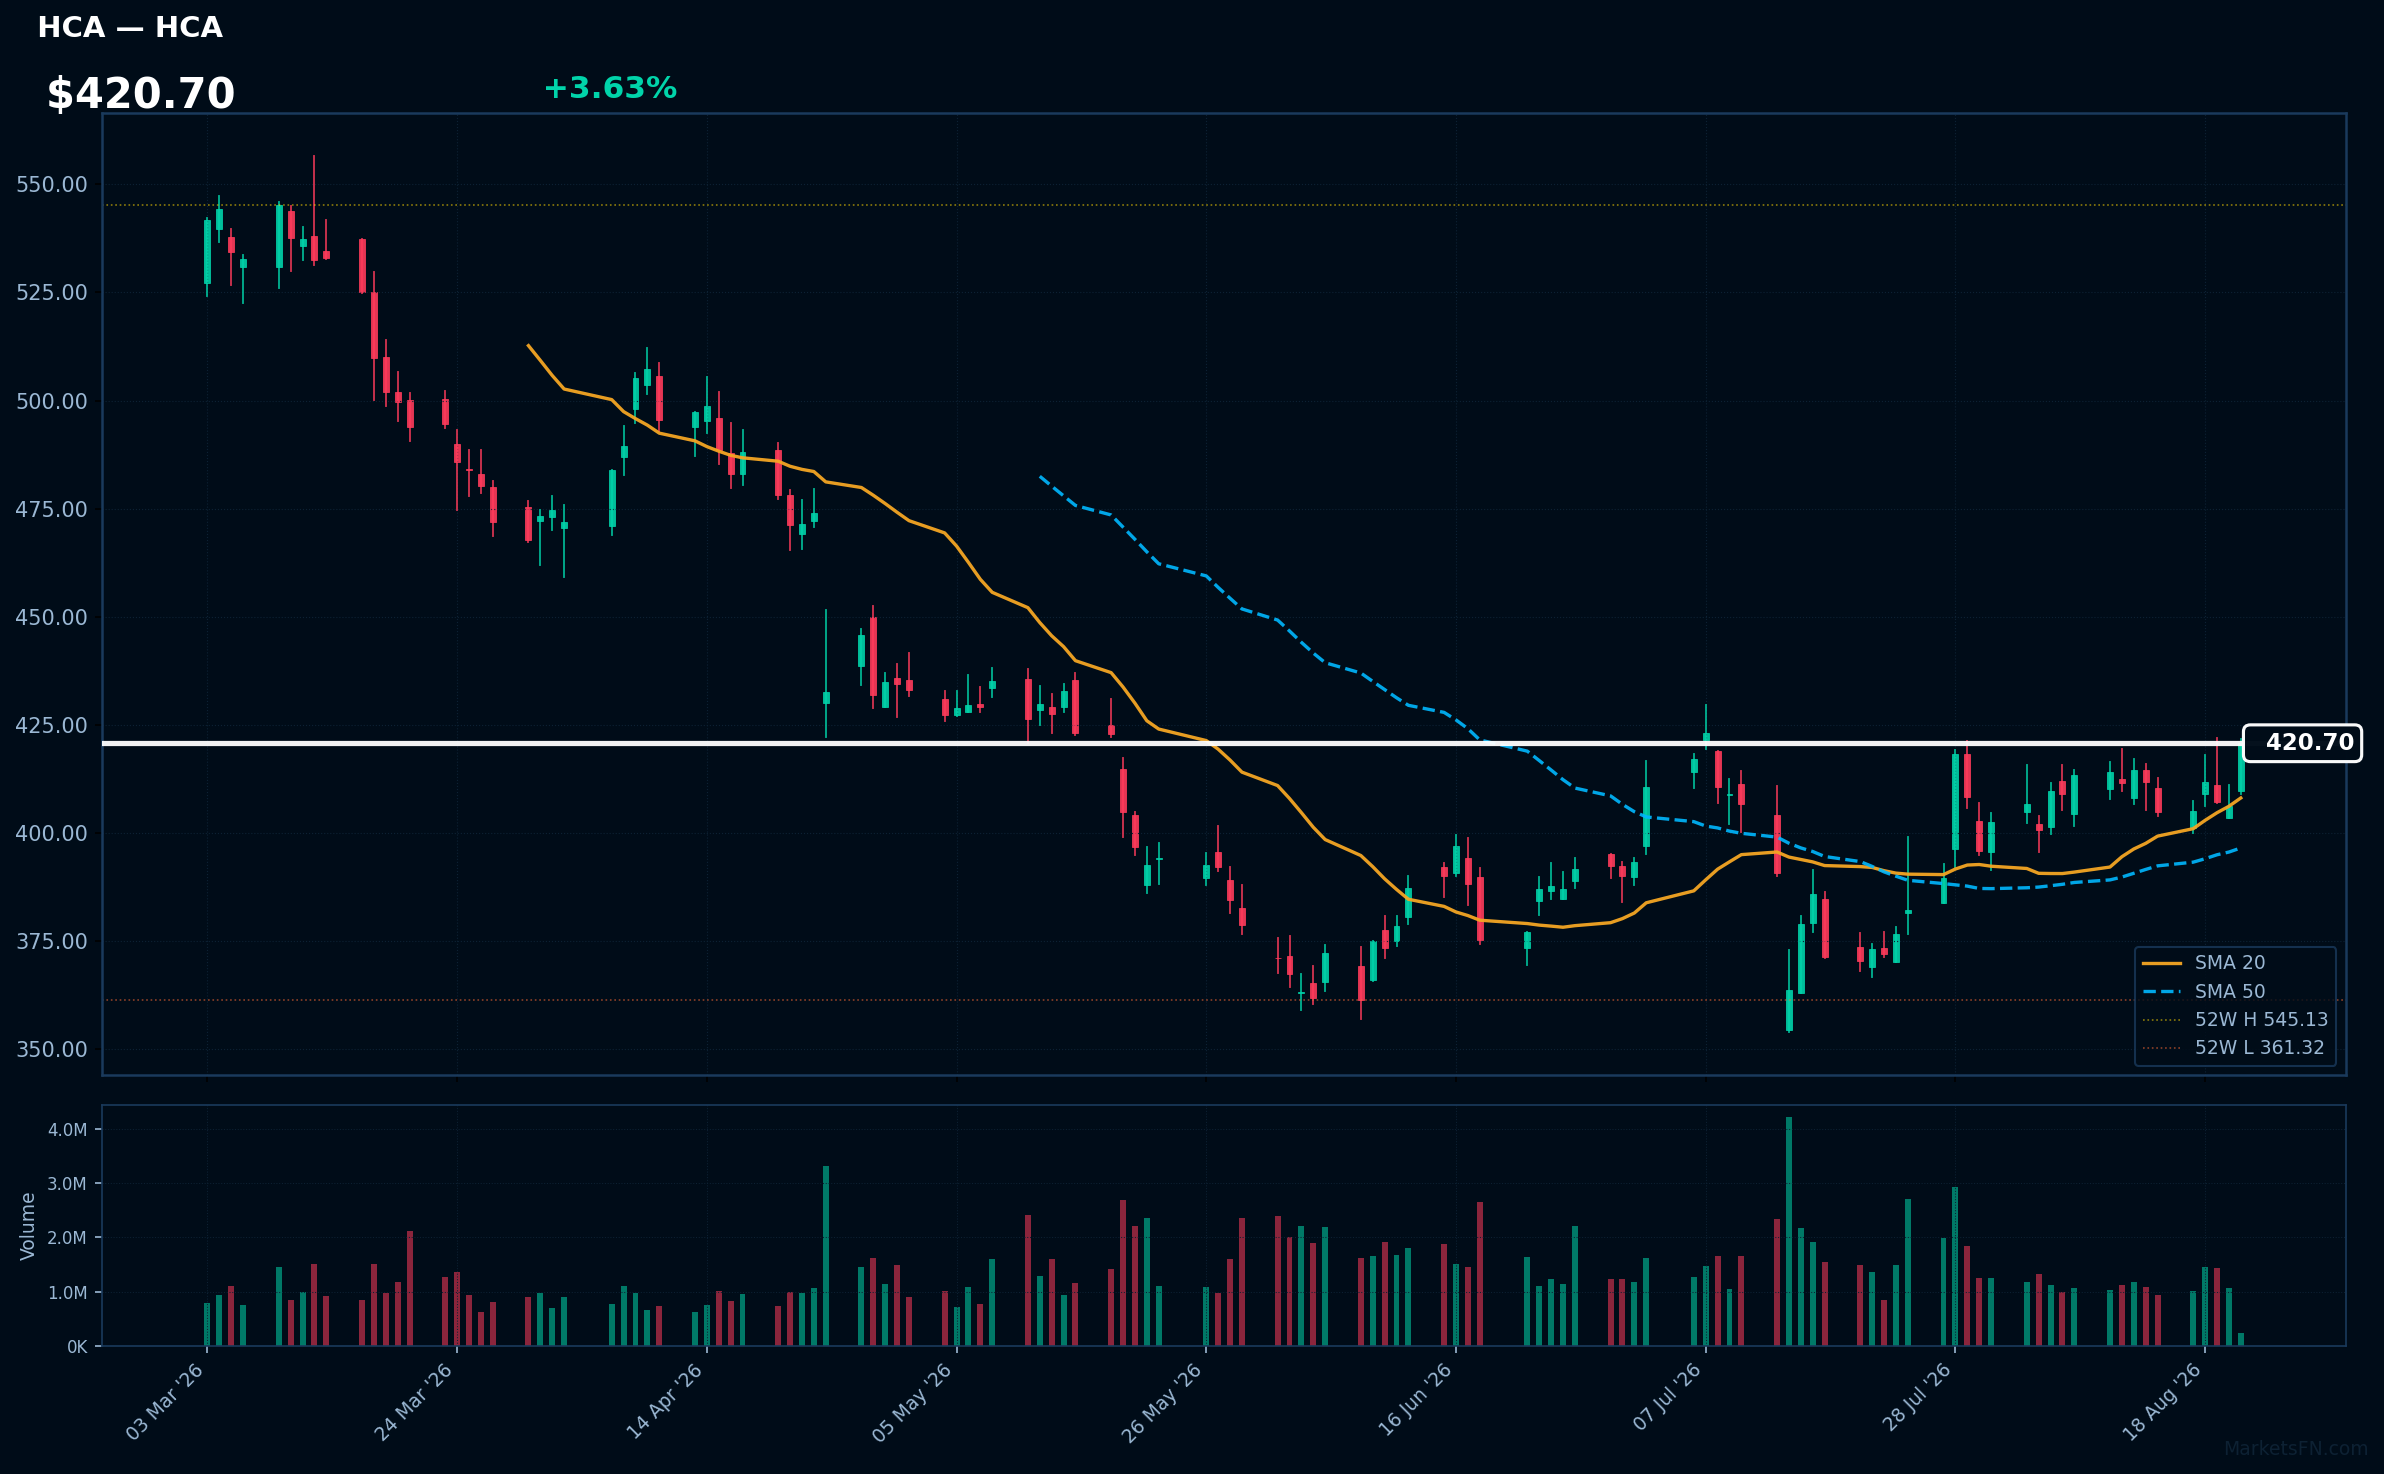Image resolution: width=2384 pixels, height=1474 pixels.
Task: Click the 0K volume axis label
Action: click(x=77, y=1347)
